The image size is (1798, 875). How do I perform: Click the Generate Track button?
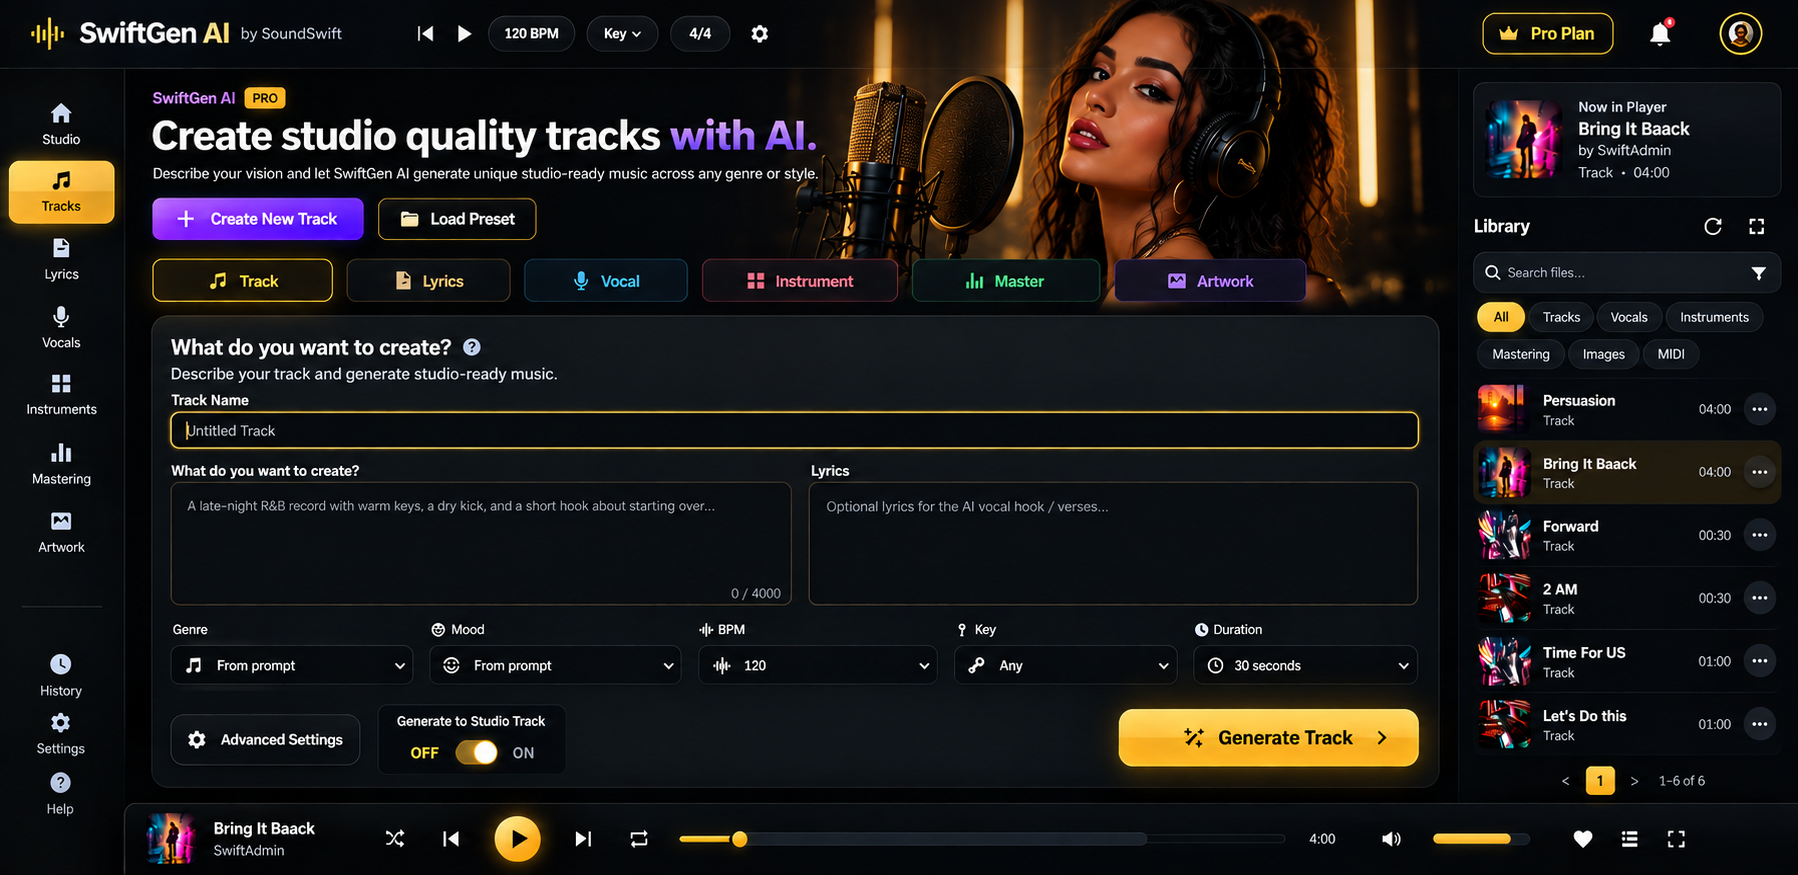(x=1268, y=738)
